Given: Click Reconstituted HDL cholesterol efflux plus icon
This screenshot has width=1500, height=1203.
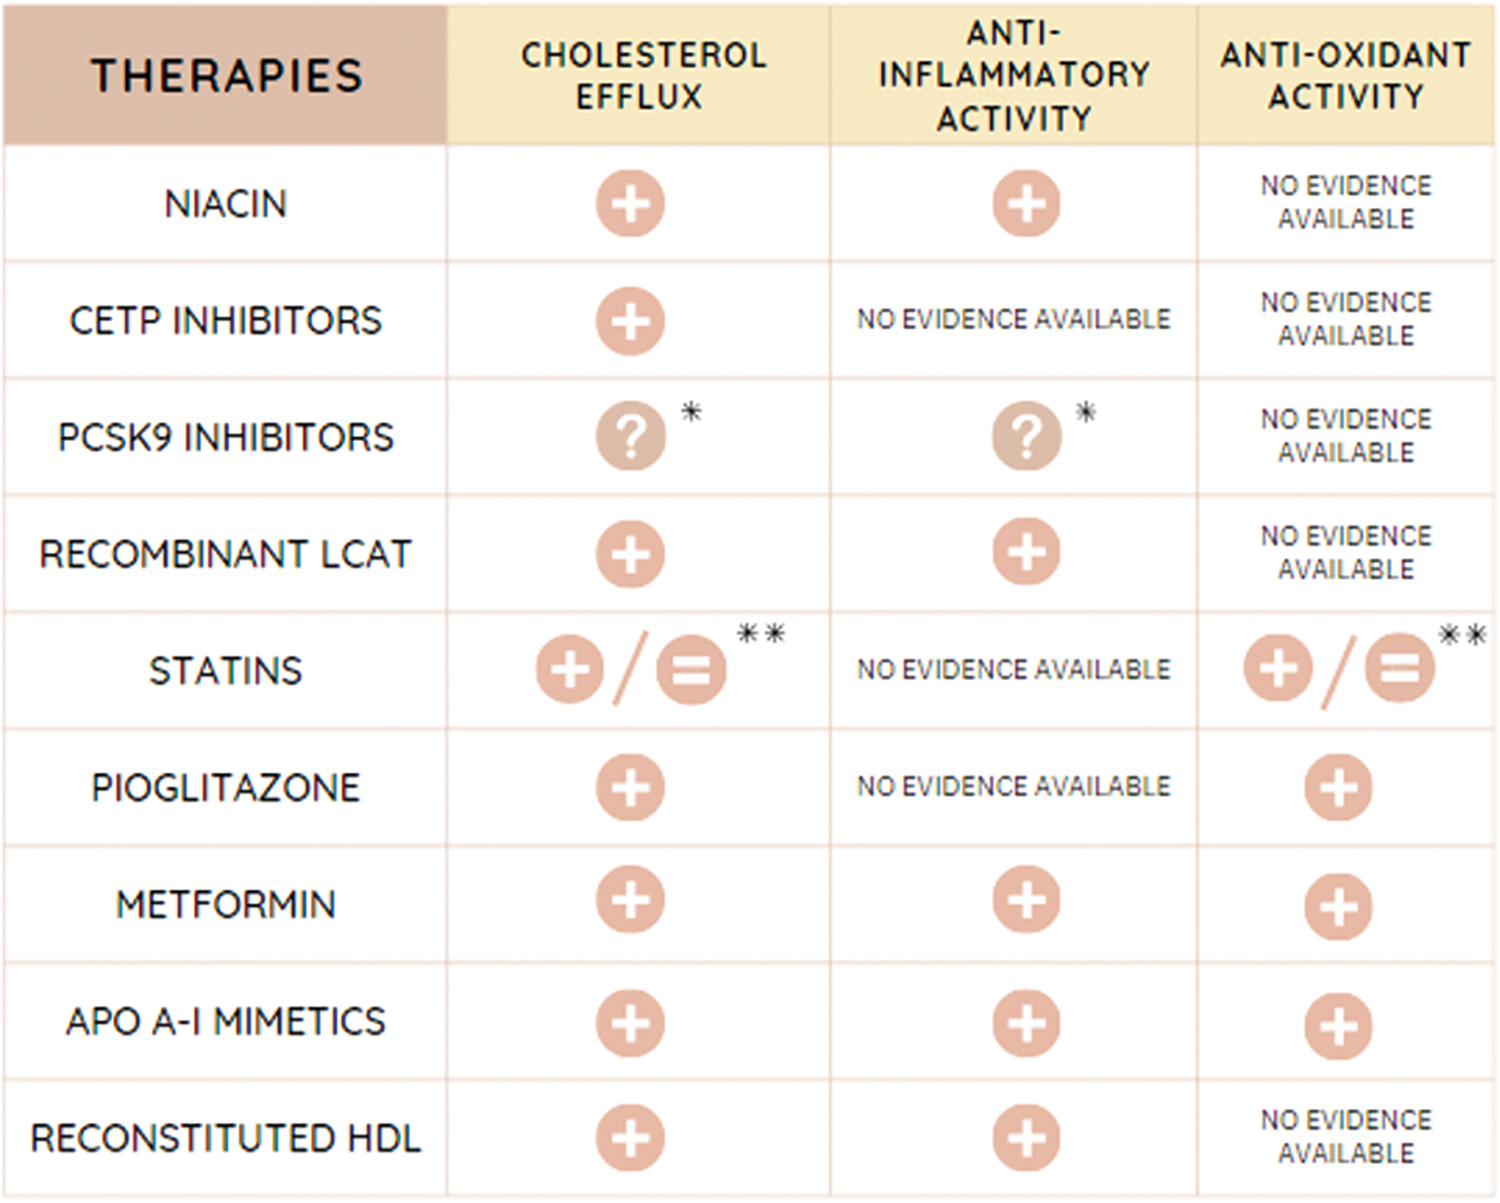Looking at the screenshot, I should tap(630, 1138).
